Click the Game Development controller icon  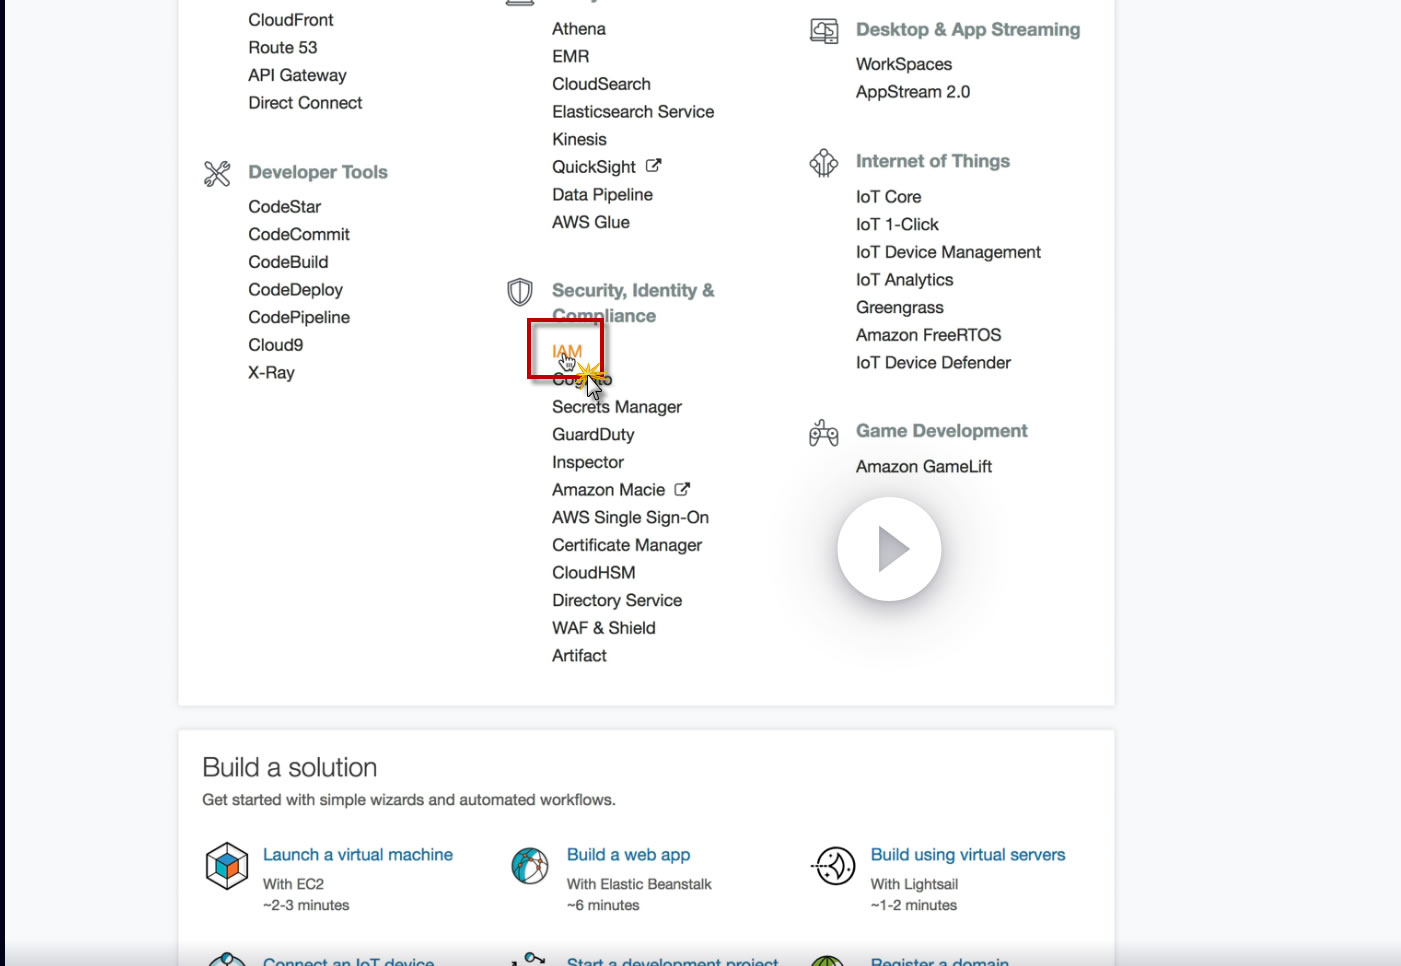824,433
